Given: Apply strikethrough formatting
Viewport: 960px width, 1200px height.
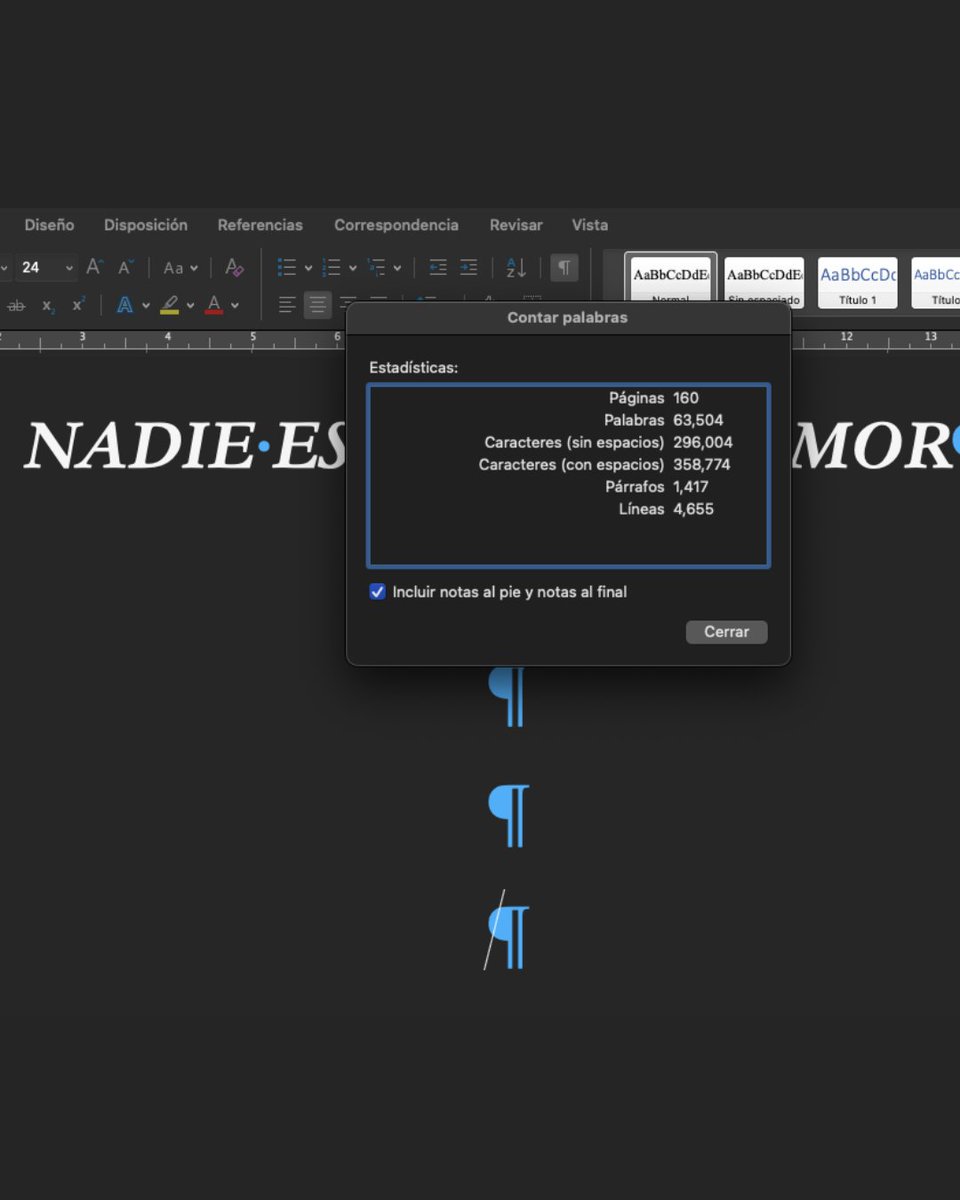Looking at the screenshot, I should (16, 305).
